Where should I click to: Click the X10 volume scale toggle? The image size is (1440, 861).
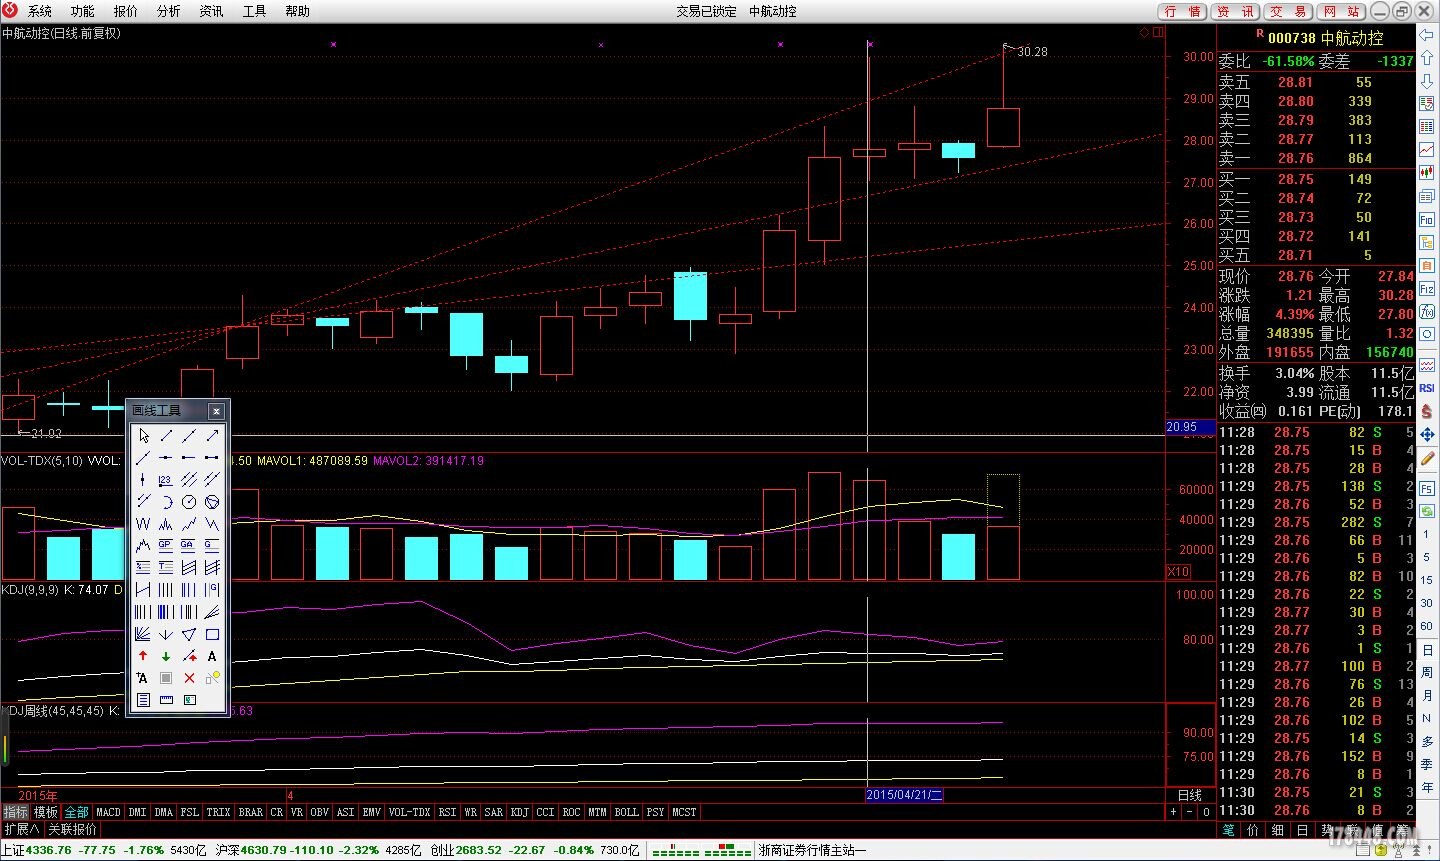coord(1179,571)
